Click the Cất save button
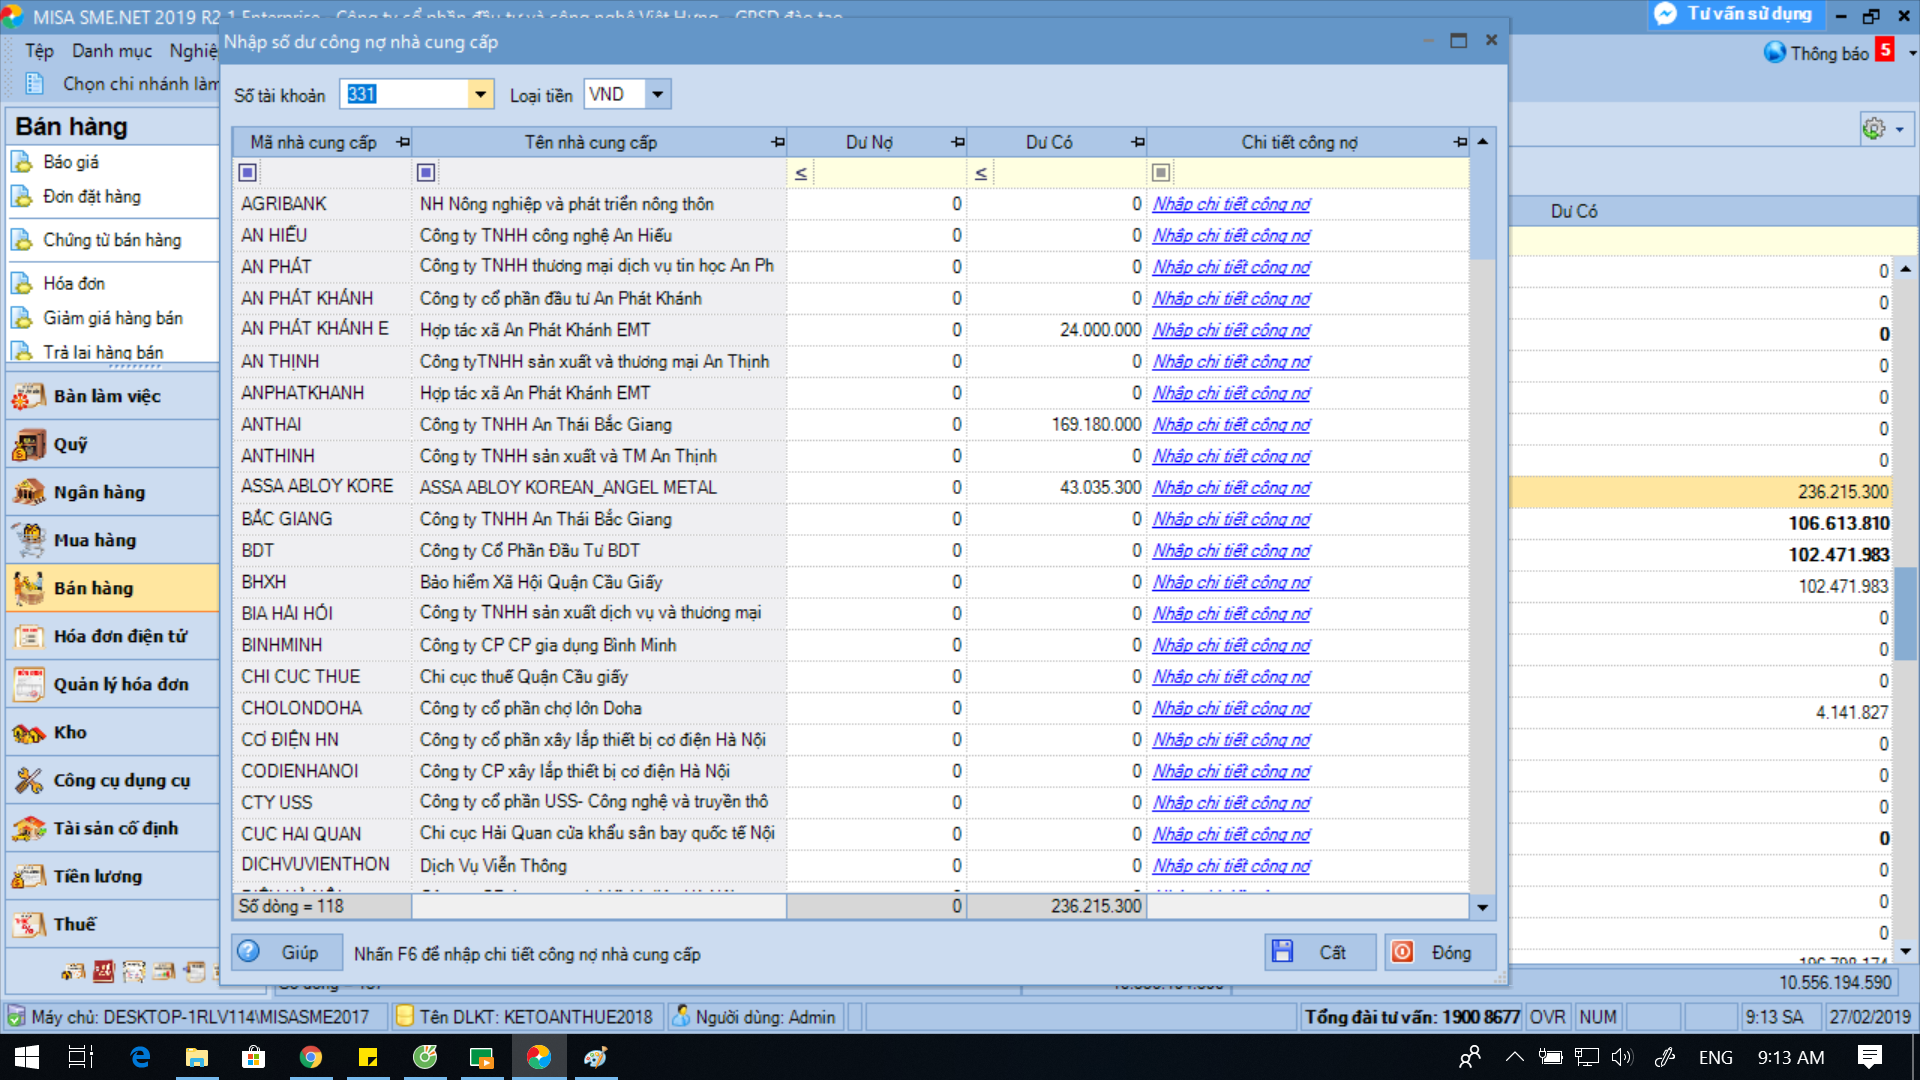Image resolution: width=1920 pixels, height=1080 pixels. [x=1320, y=952]
